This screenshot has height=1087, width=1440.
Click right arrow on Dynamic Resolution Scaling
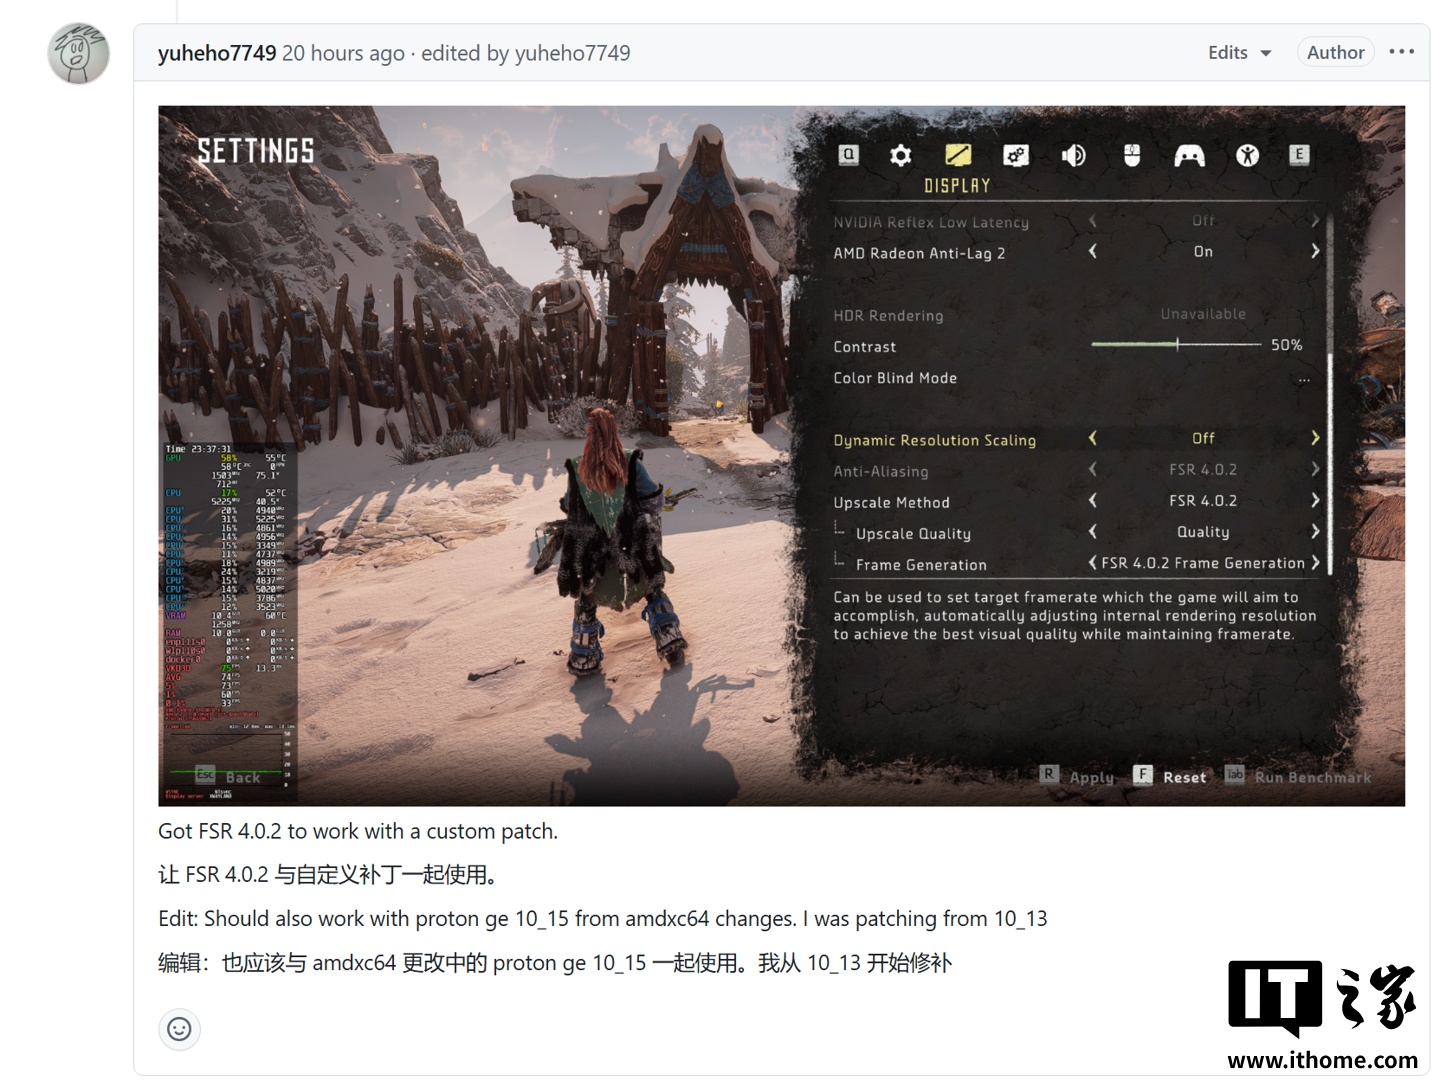[1315, 438]
